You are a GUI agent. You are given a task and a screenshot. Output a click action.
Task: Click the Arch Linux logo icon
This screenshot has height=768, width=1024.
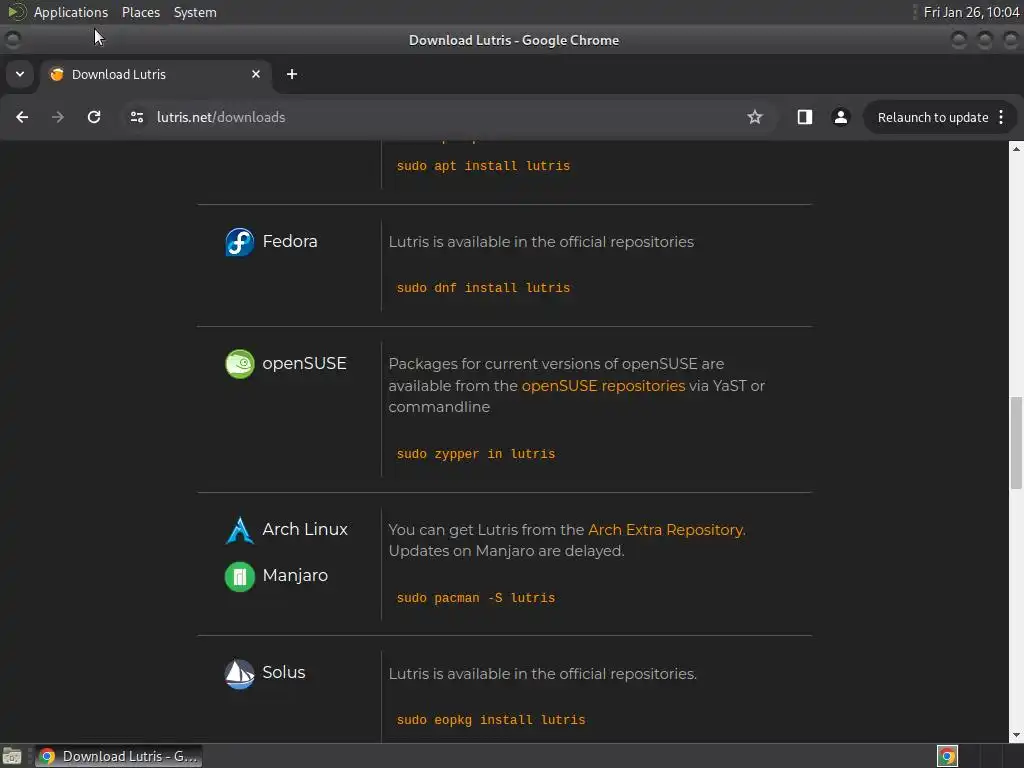tap(240, 530)
